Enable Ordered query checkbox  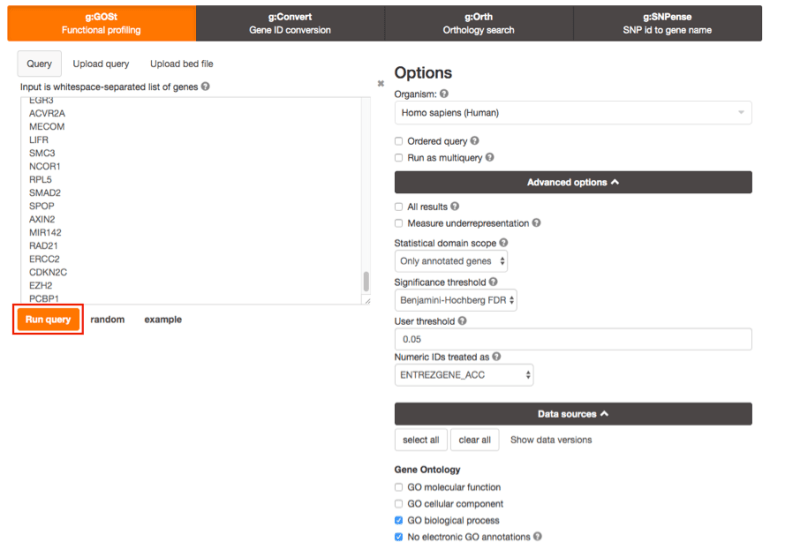pyautogui.click(x=398, y=141)
